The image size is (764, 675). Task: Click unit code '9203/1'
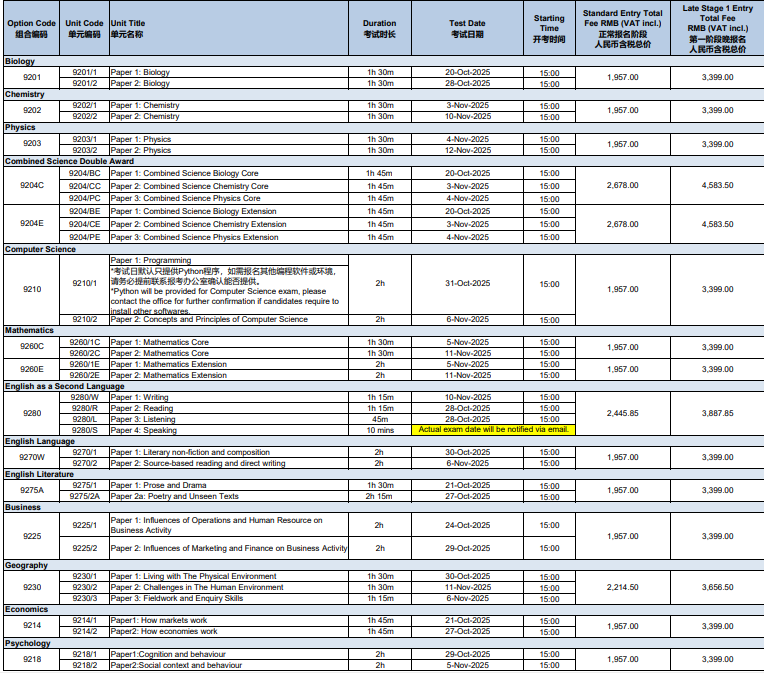[85, 139]
